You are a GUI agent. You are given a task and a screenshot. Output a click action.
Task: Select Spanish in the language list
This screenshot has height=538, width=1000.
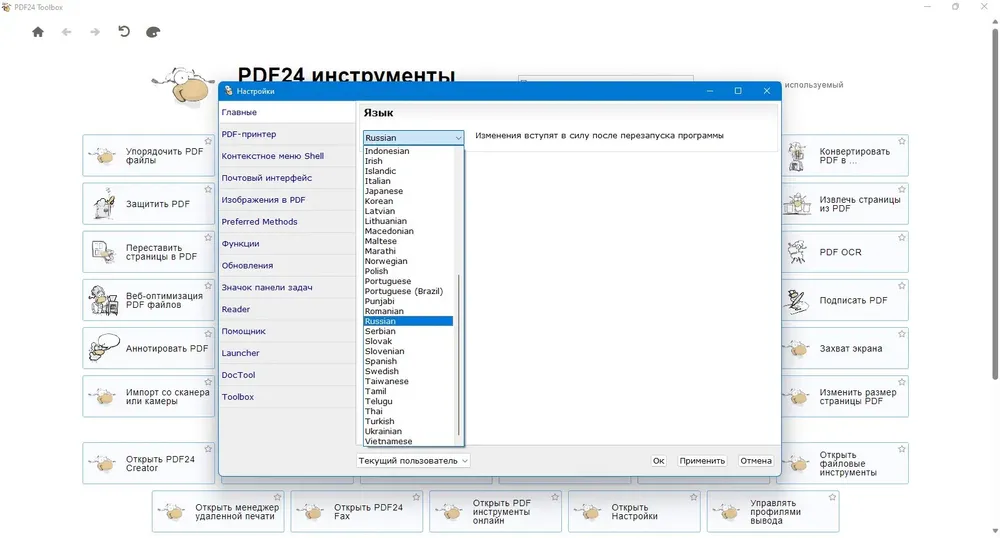coord(381,361)
